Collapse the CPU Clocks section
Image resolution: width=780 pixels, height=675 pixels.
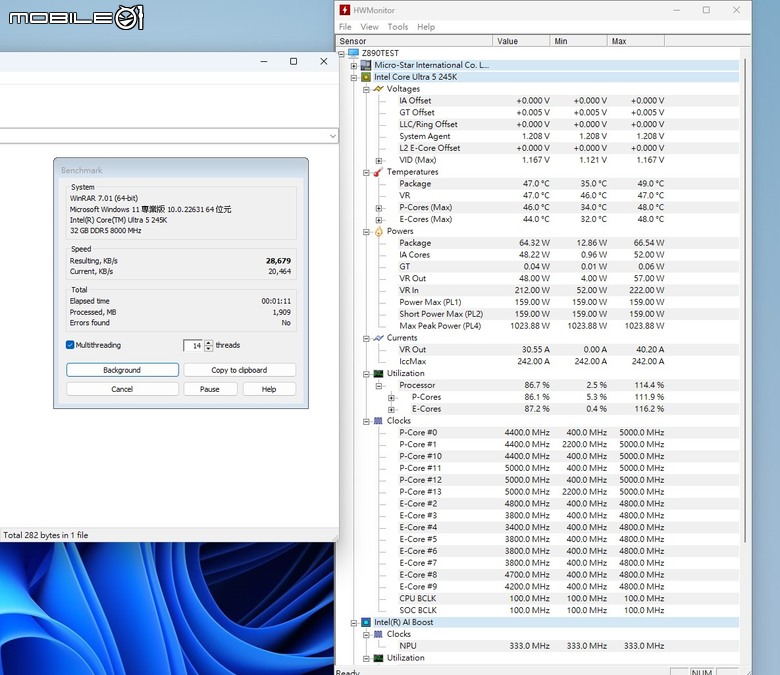click(x=366, y=421)
